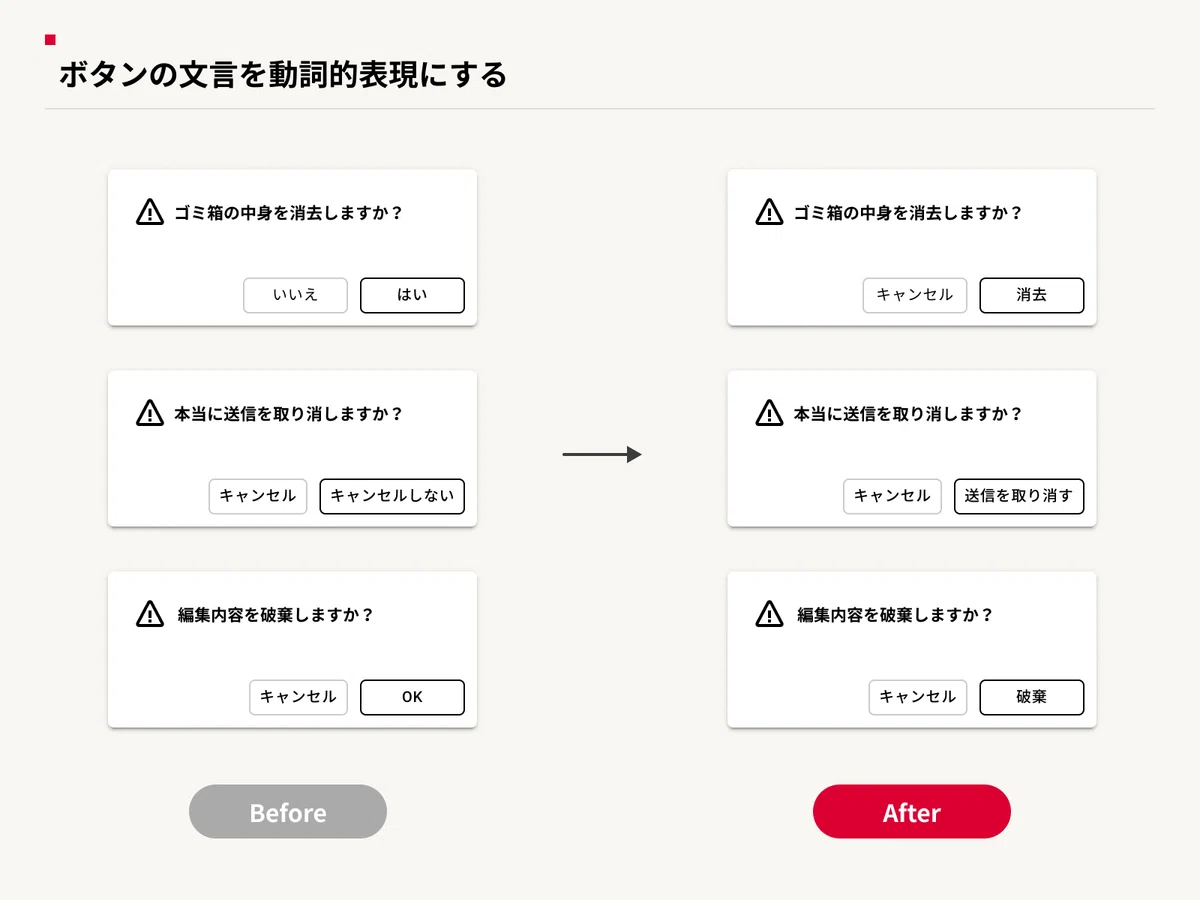Click the いいえ button
The height and width of the screenshot is (900, 1200).
click(x=295, y=295)
